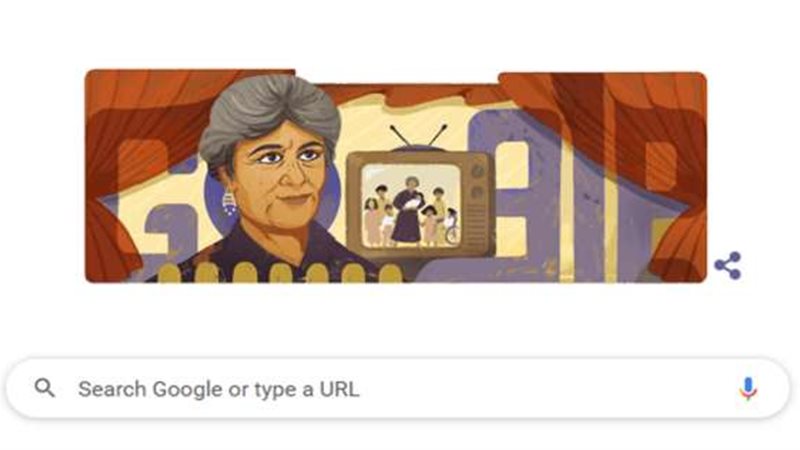Click the placeholder text 'Search Google or type a URL'
Image resolution: width=800 pixels, height=450 pixels.
click(x=219, y=389)
